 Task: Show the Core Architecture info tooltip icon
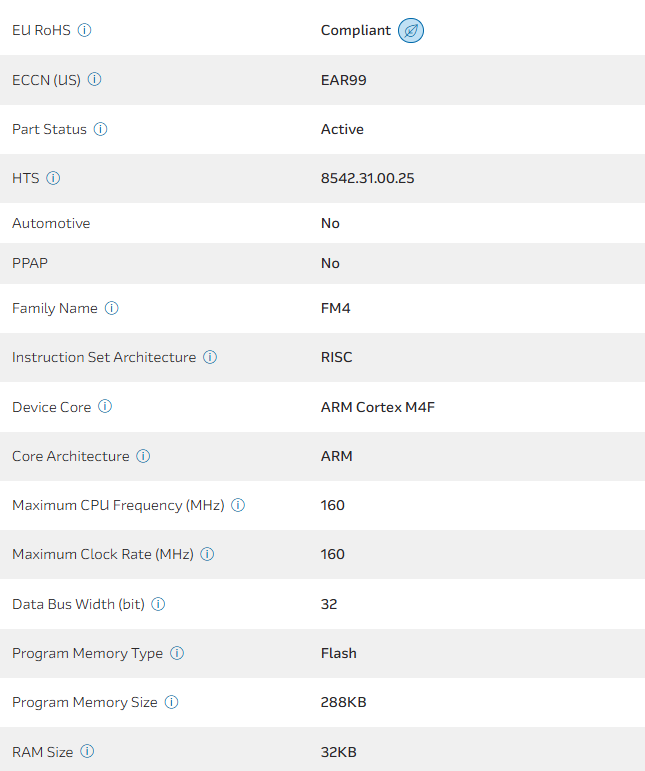(143, 456)
